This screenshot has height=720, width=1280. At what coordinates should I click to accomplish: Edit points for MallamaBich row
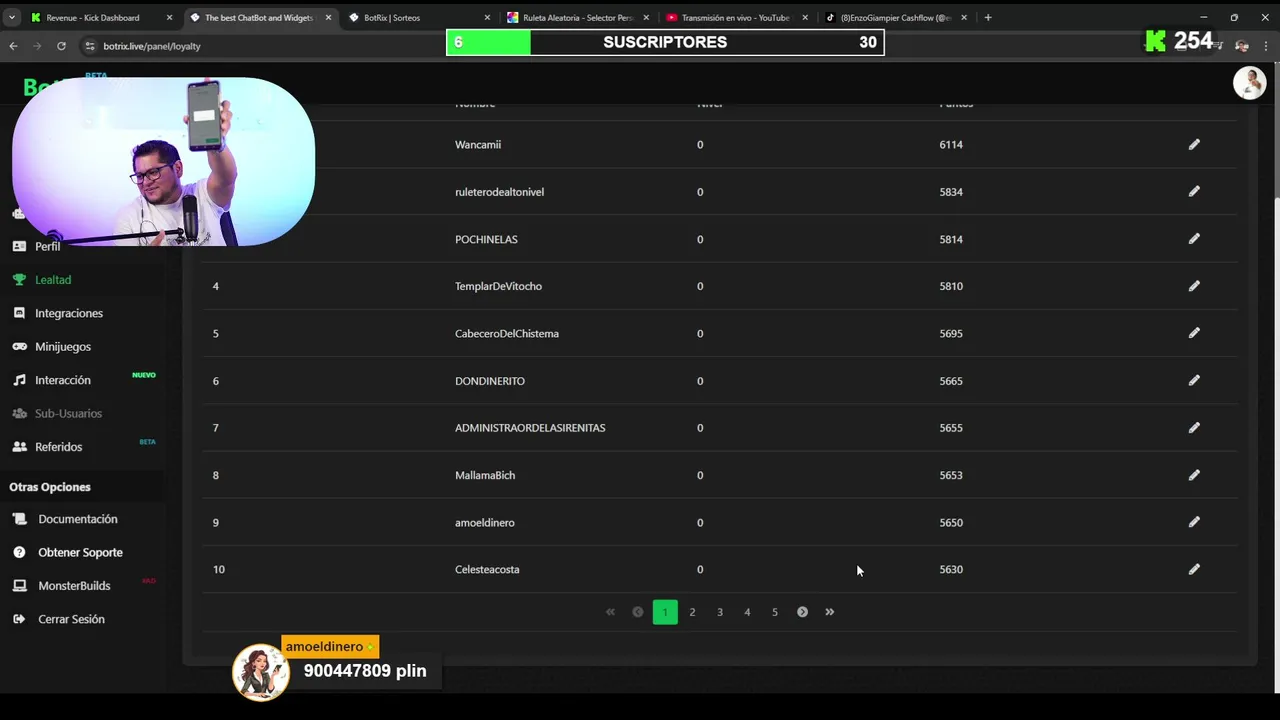1194,475
